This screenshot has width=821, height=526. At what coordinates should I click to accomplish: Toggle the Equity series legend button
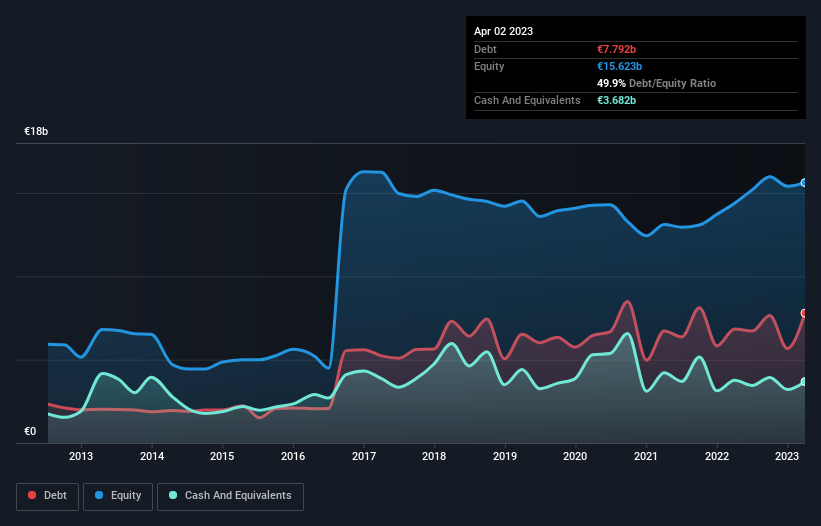click(x=118, y=496)
